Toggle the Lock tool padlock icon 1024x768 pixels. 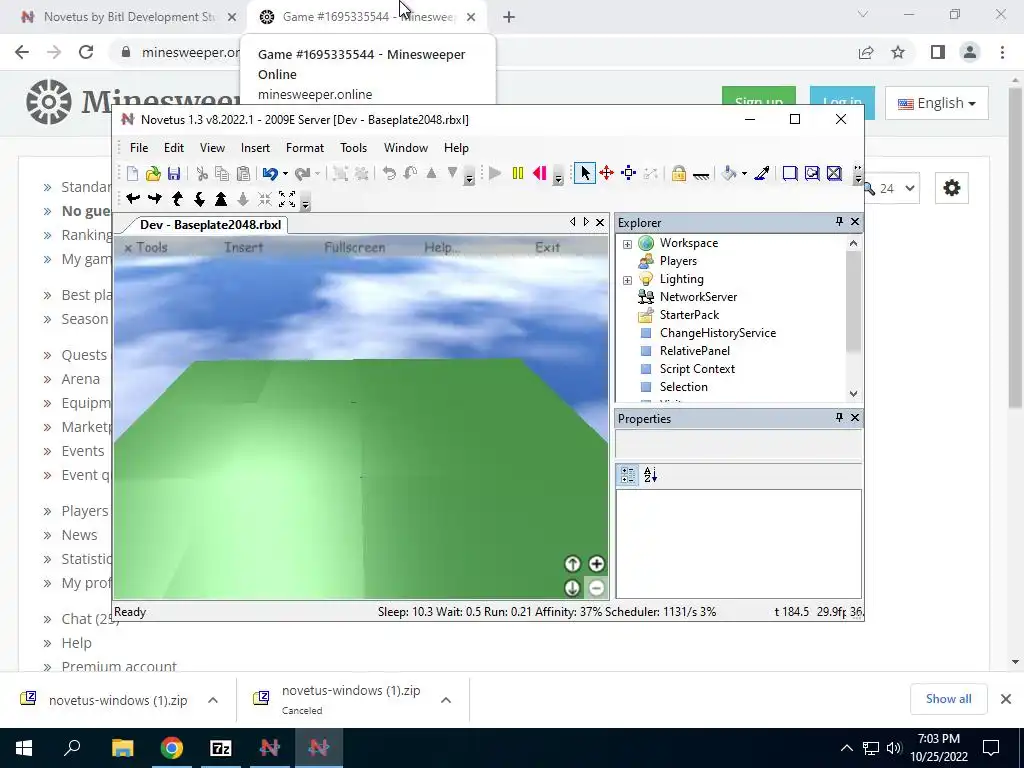pyautogui.click(x=679, y=174)
